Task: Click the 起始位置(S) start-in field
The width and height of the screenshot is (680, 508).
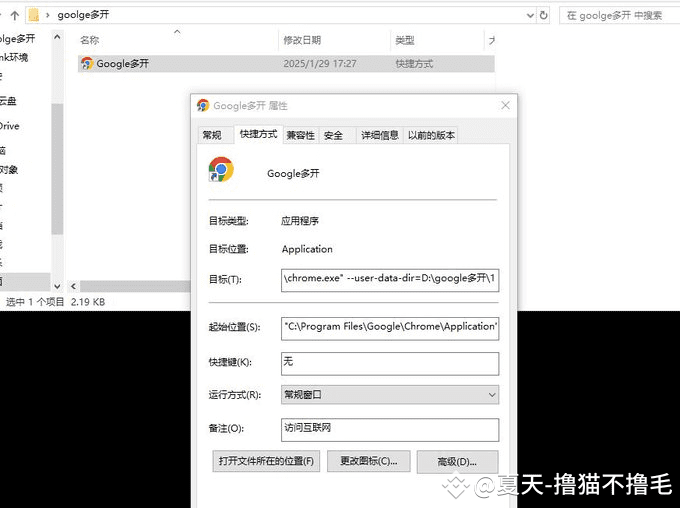Action: (x=390, y=328)
